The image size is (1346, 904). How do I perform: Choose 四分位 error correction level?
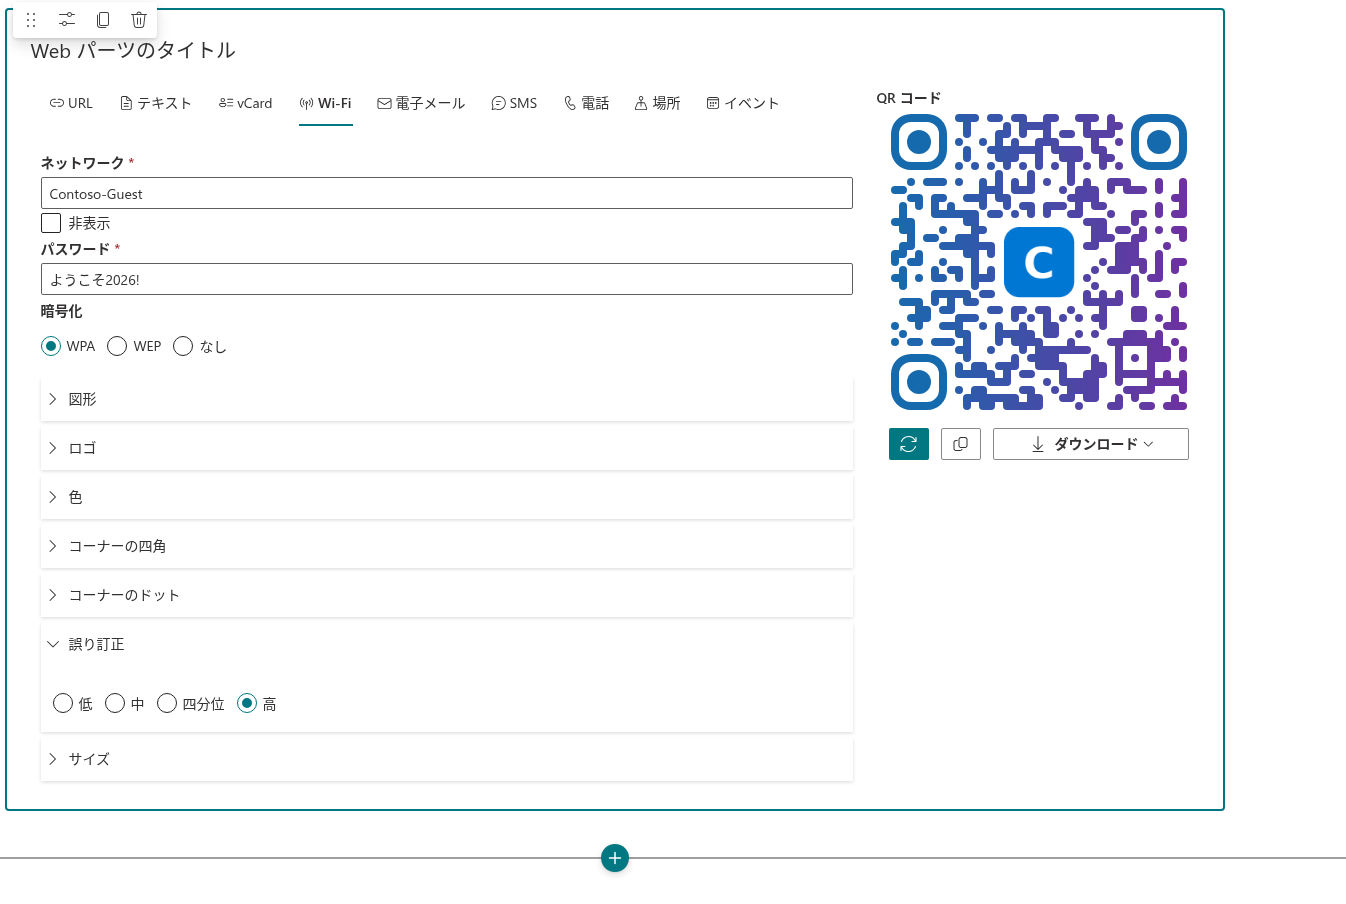167,703
